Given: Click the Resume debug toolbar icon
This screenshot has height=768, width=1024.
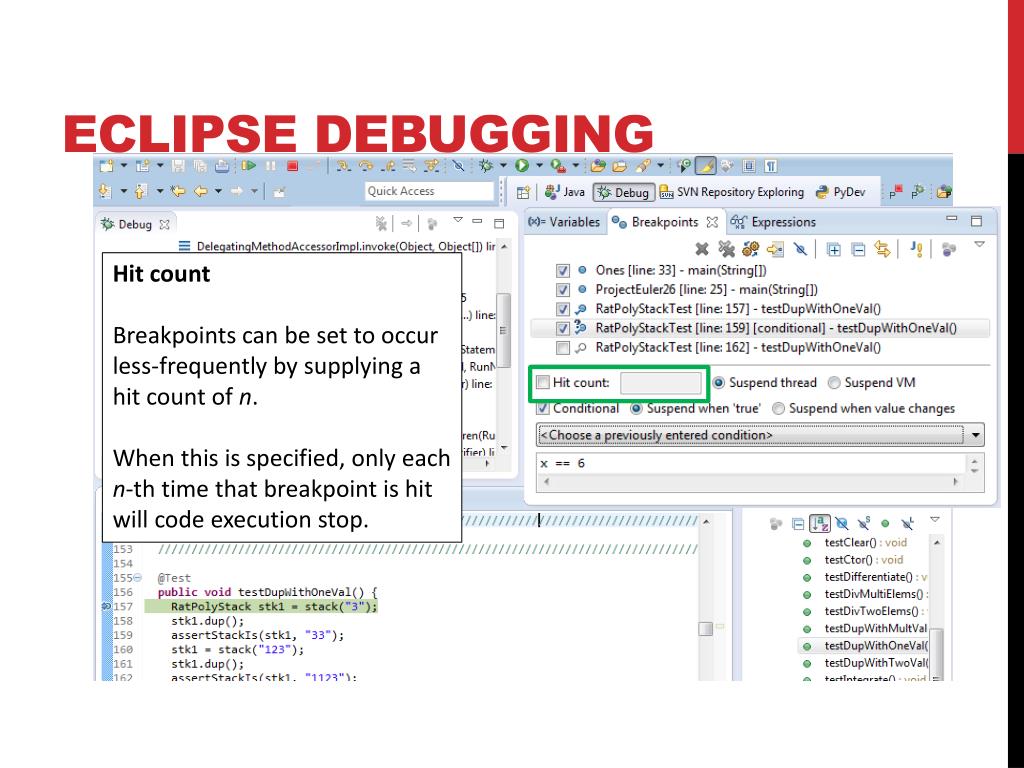Looking at the screenshot, I should click(248, 166).
